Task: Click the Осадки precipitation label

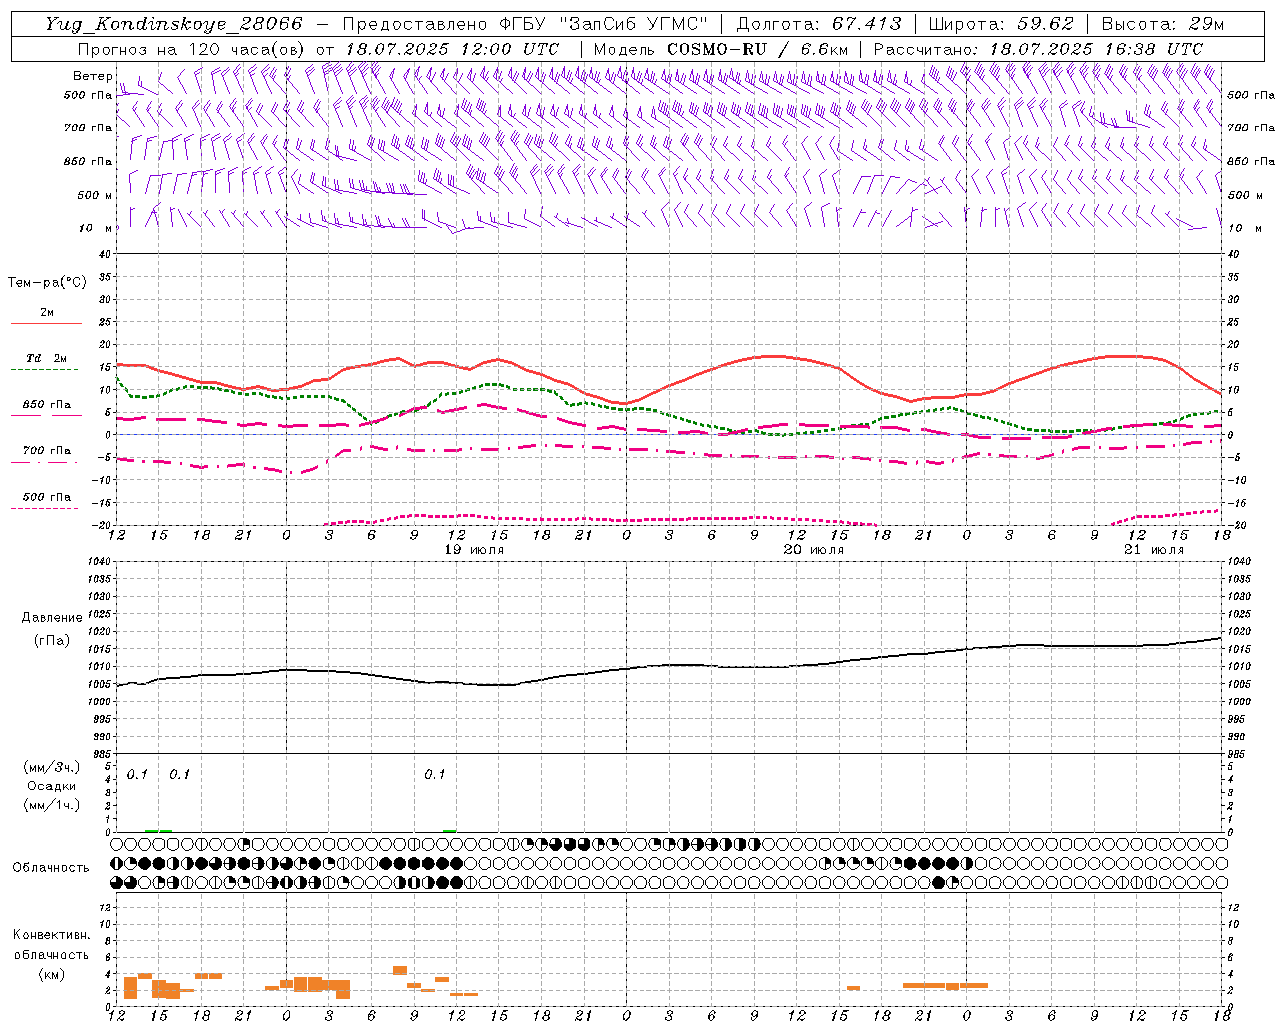Action: click(x=52, y=787)
